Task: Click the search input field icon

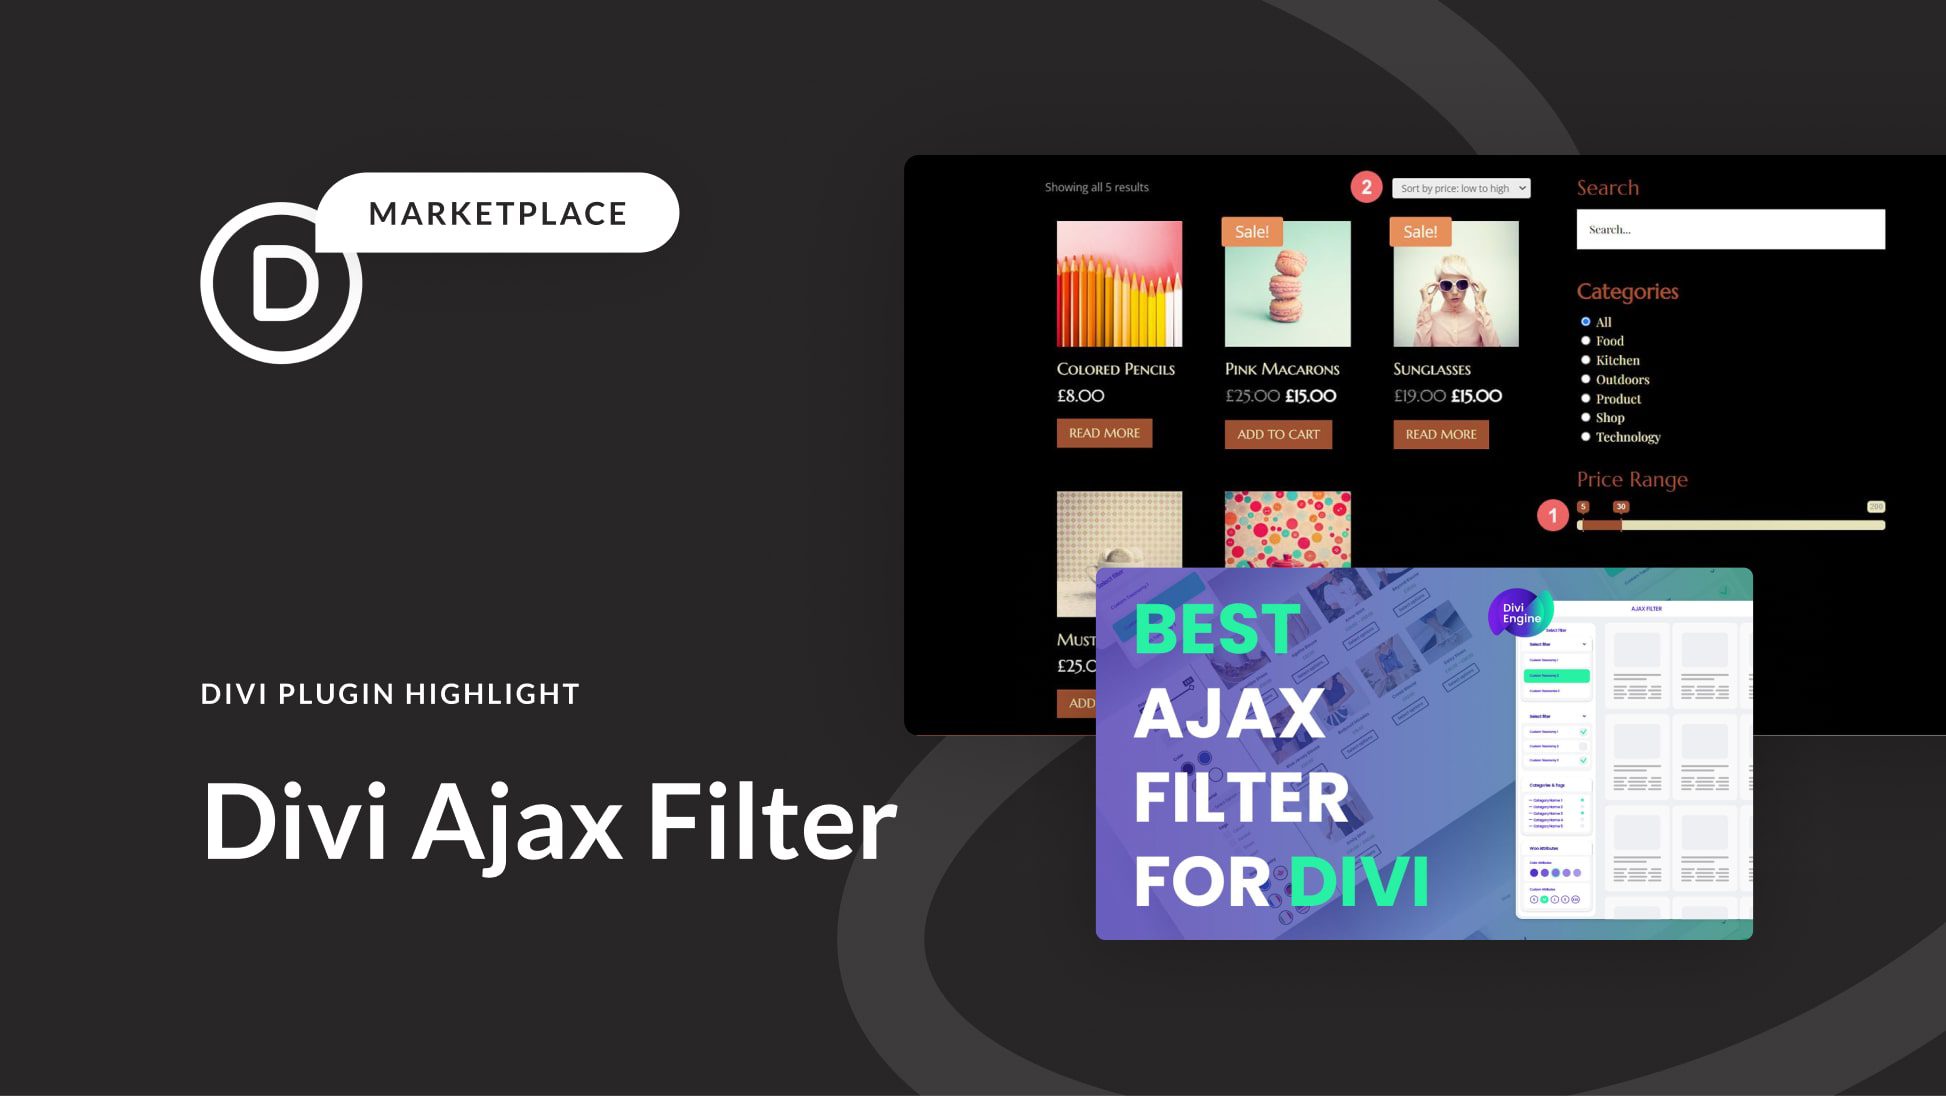Action: pos(1729,229)
